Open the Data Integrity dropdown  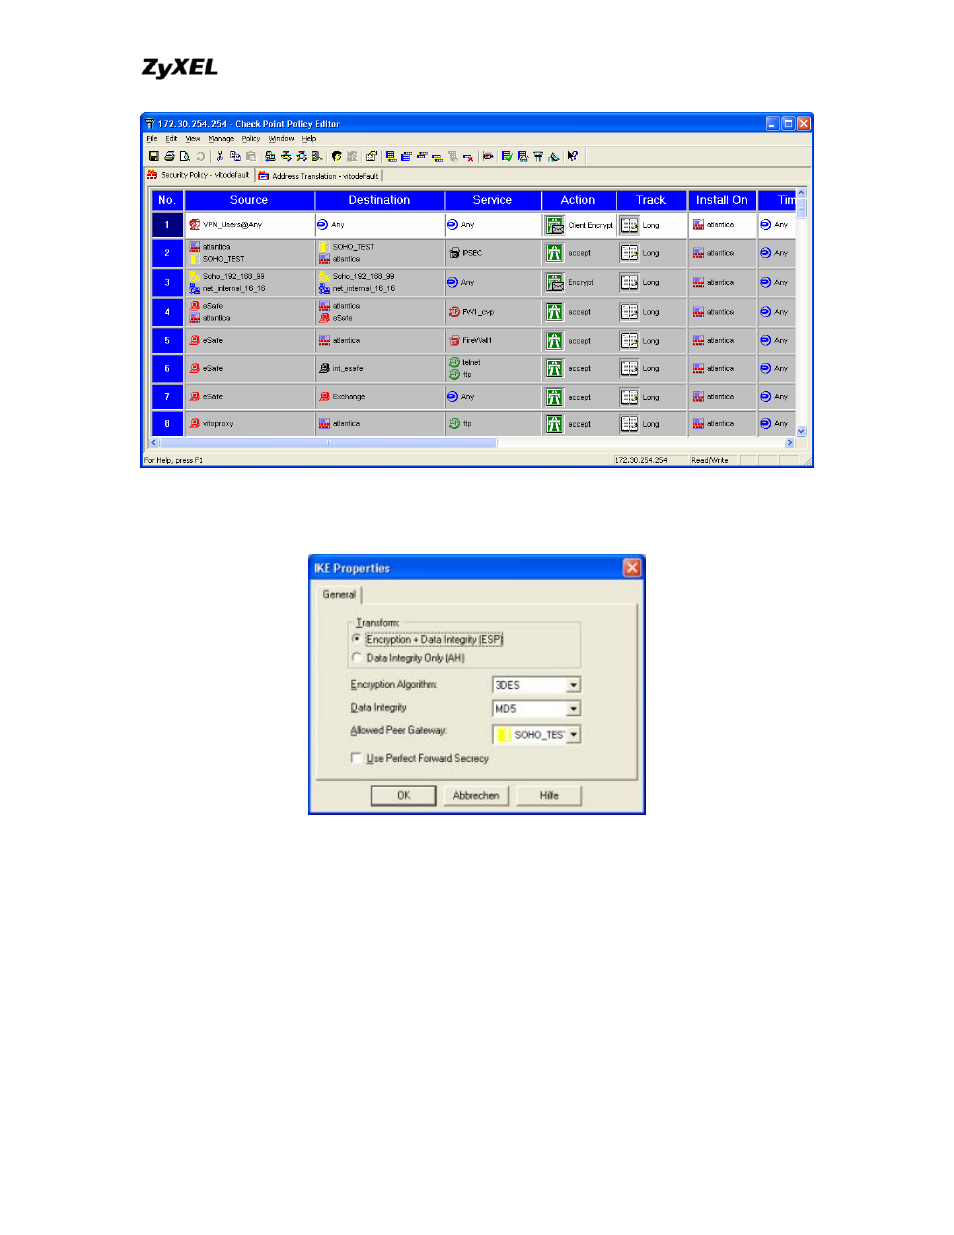(x=574, y=709)
